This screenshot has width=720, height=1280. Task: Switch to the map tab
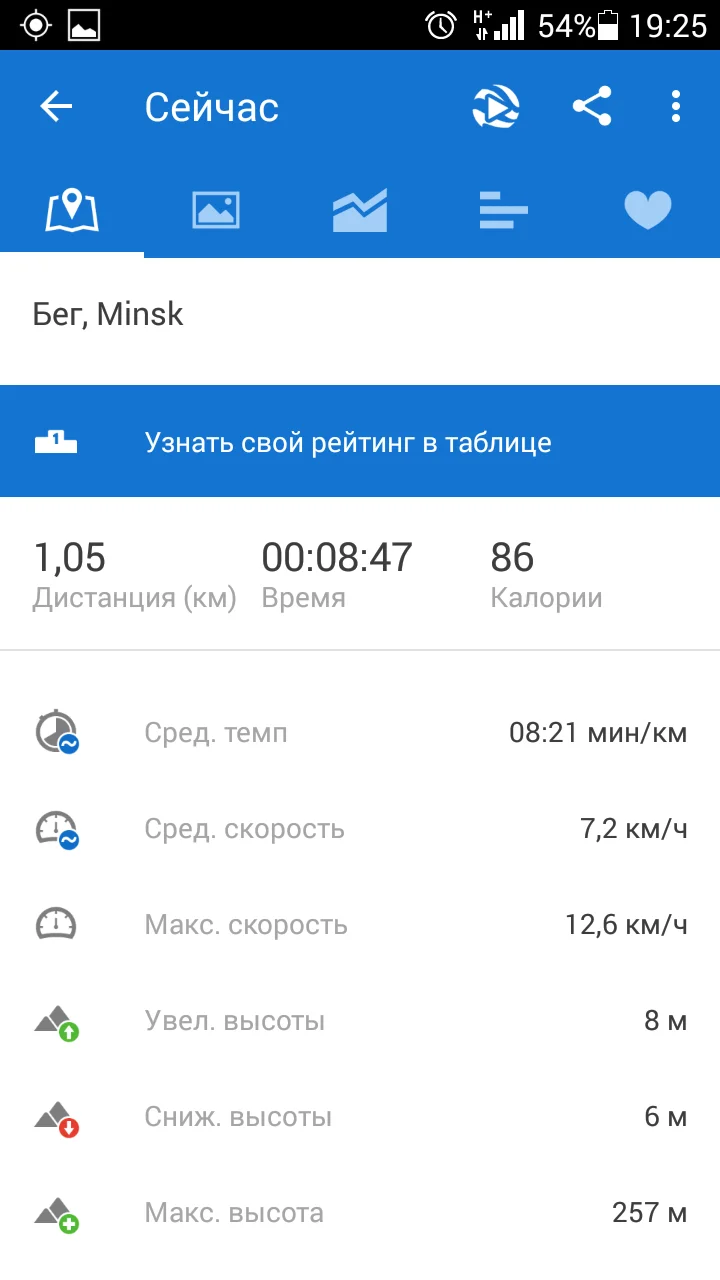coord(72,210)
